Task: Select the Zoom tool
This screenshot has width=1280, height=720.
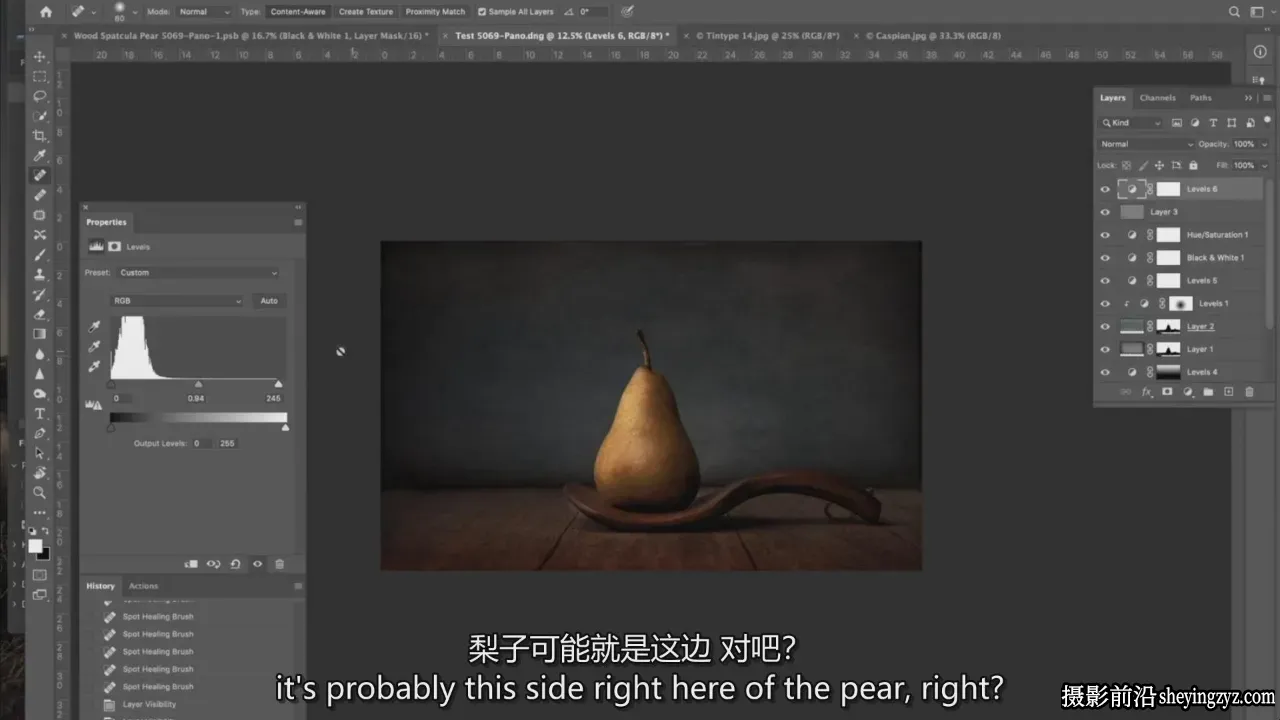Action: (40, 492)
